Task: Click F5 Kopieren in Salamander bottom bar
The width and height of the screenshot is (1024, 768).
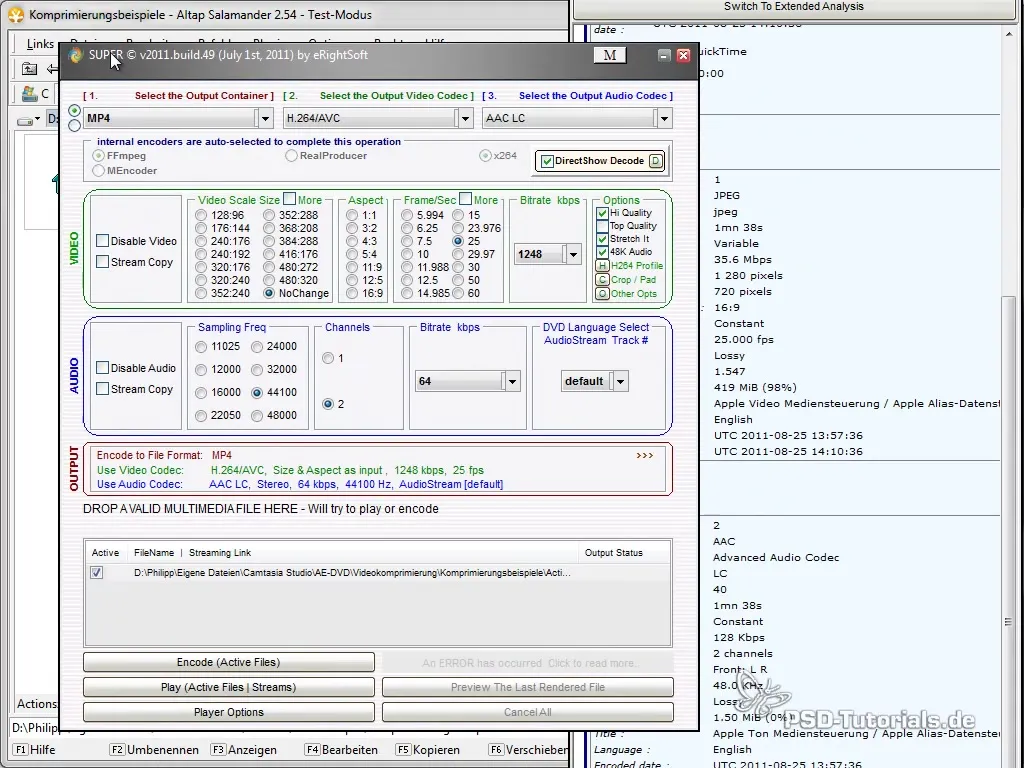Action: tap(428, 750)
